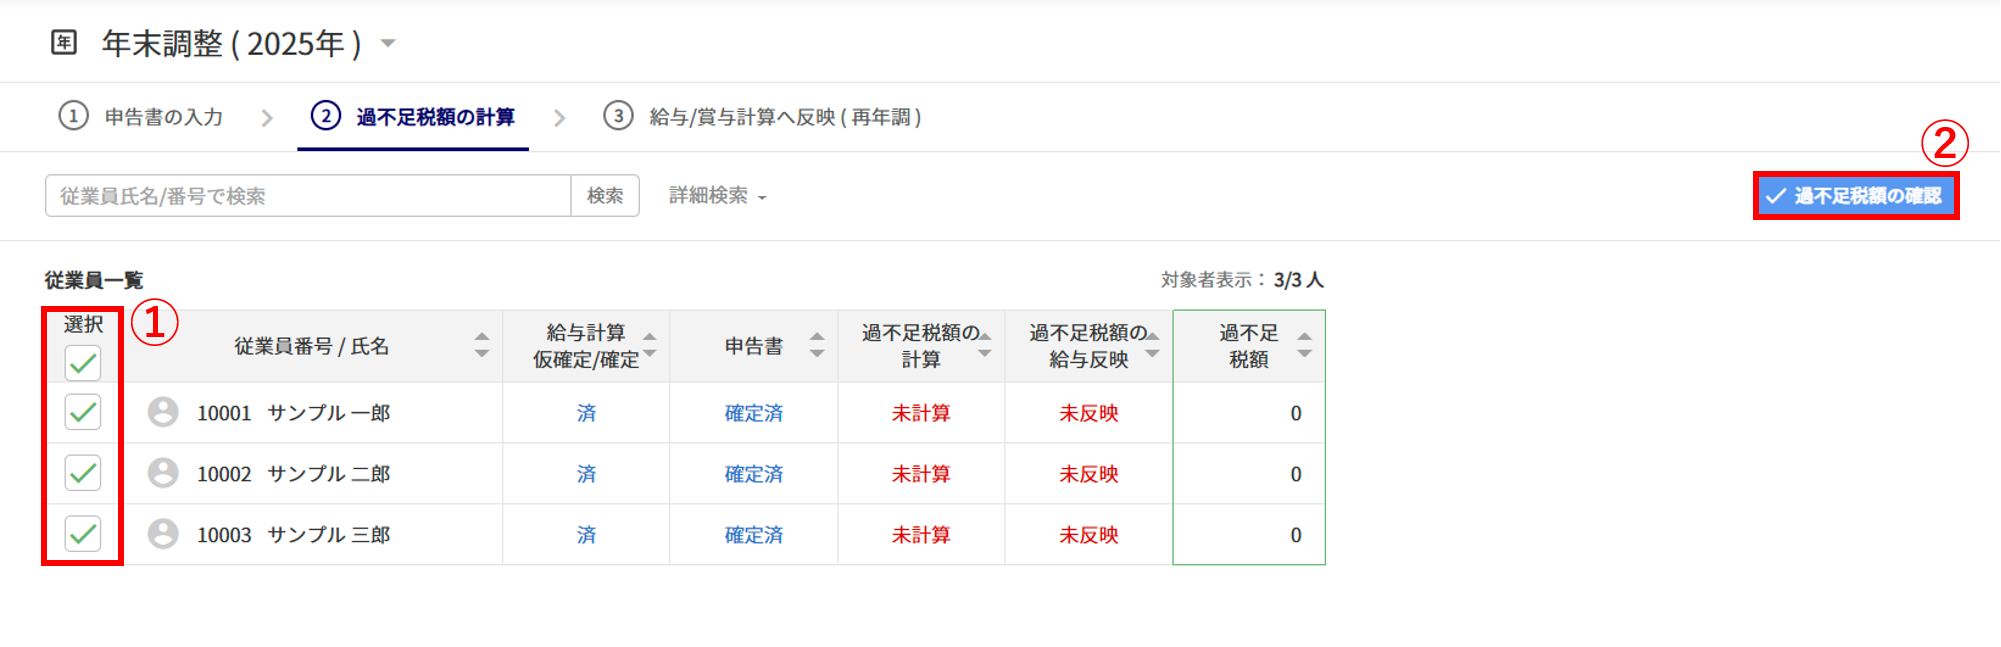This screenshot has height=647, width=2001.
Task: Uncheck the checkbox for employee 10003
Action: coord(83,534)
